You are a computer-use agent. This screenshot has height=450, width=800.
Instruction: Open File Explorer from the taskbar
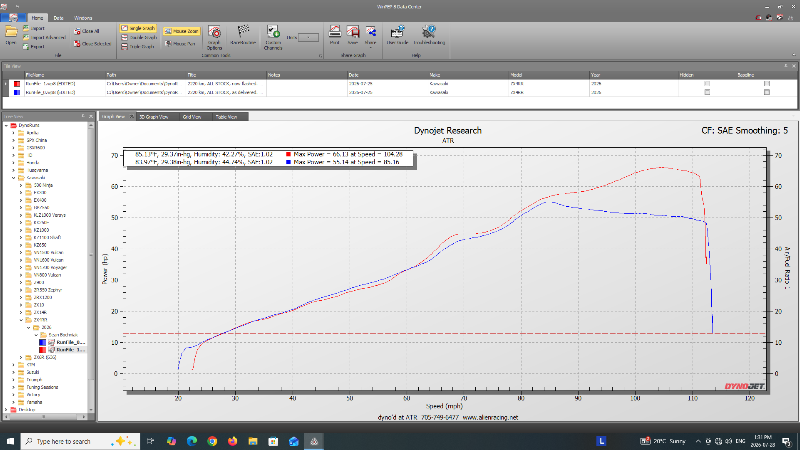(253, 441)
